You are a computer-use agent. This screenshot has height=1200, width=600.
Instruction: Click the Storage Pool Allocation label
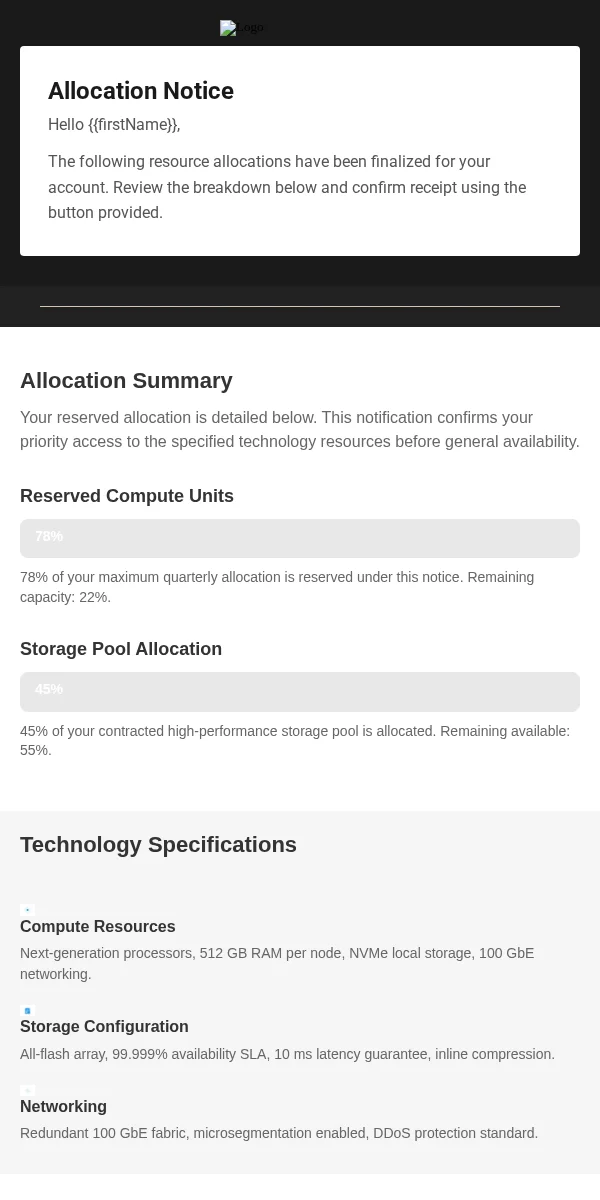pos(121,649)
